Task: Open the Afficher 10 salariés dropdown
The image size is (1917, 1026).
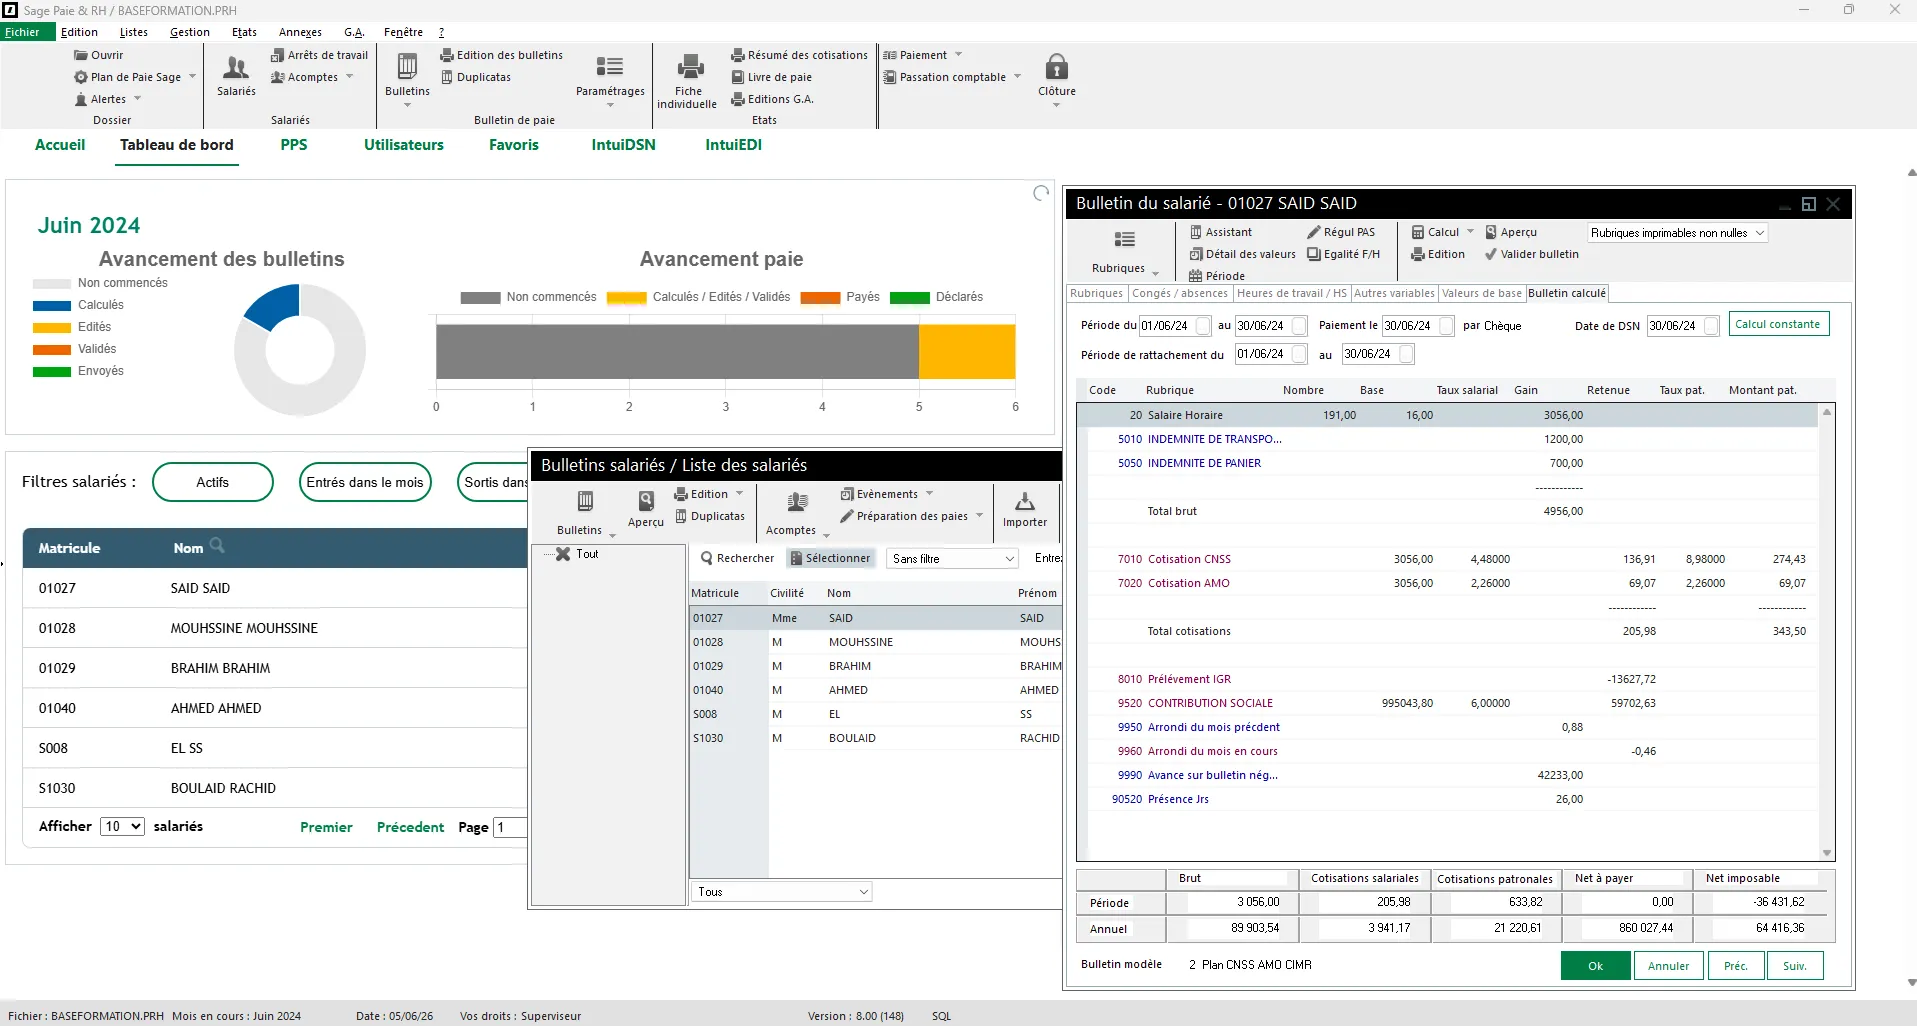Action: pos(122,826)
